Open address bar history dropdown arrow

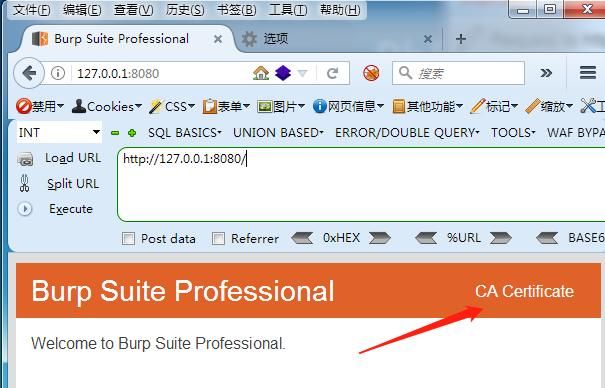(x=302, y=73)
